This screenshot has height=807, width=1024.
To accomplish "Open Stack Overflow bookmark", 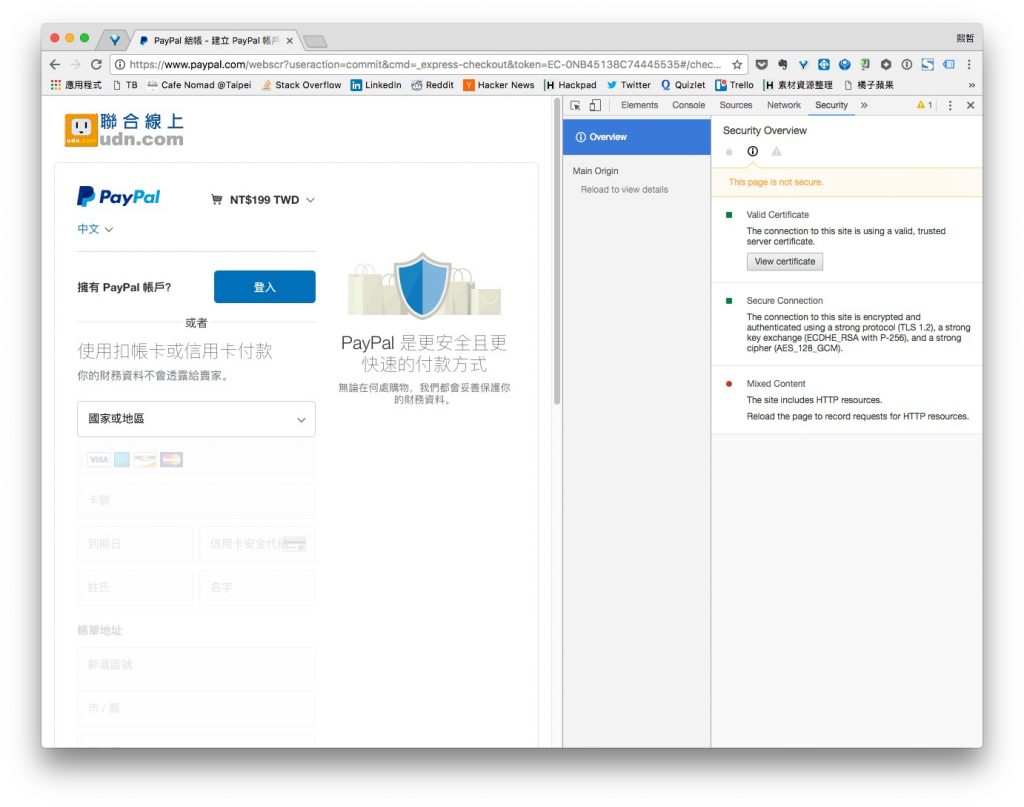I will coord(301,85).
